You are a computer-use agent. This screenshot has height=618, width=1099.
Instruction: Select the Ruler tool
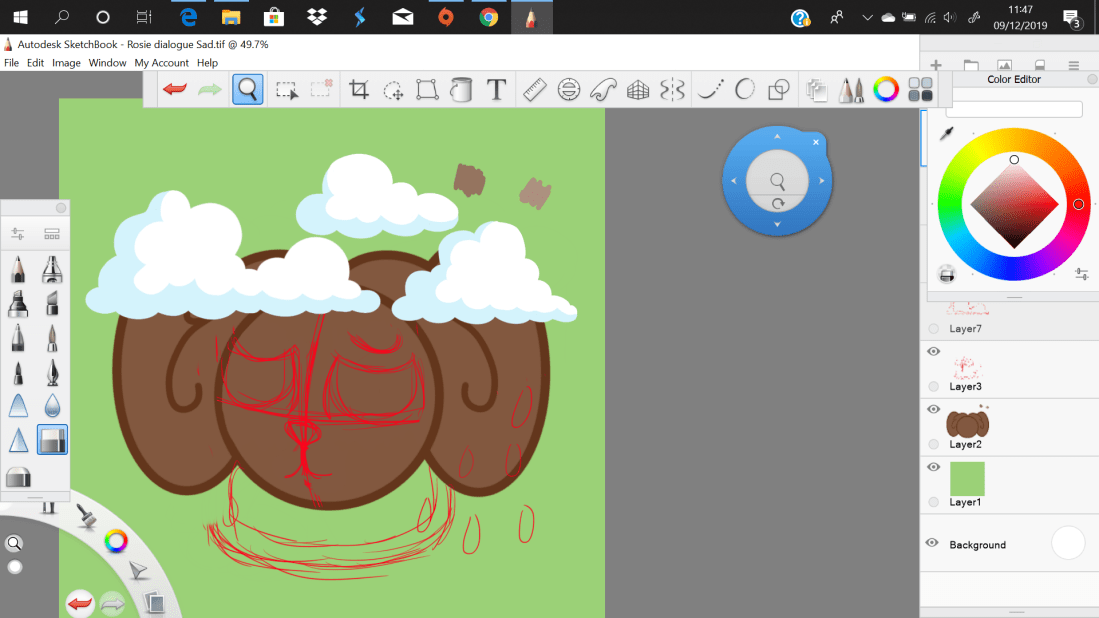[x=534, y=89]
